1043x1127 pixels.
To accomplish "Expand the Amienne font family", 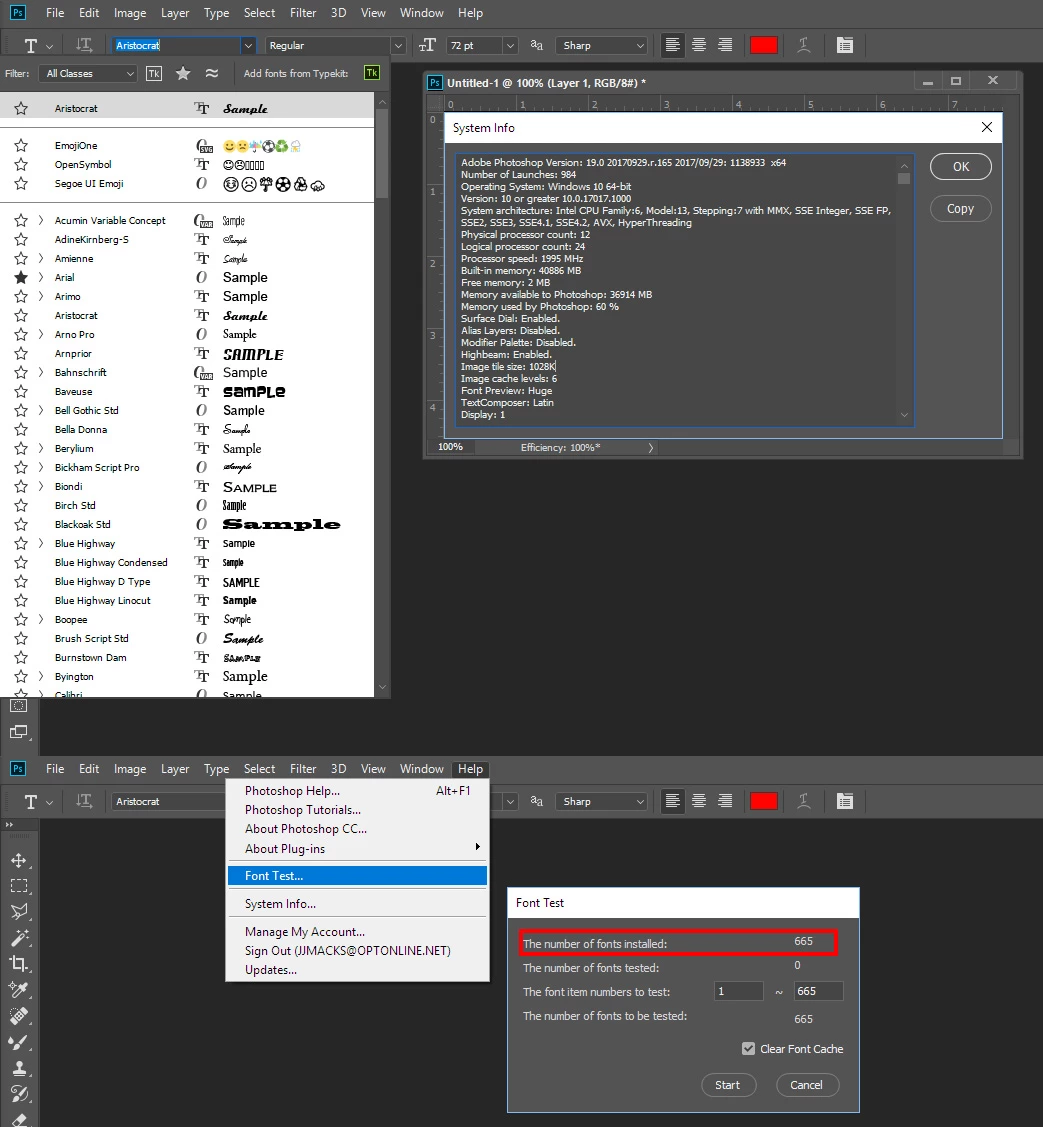I will (41, 259).
